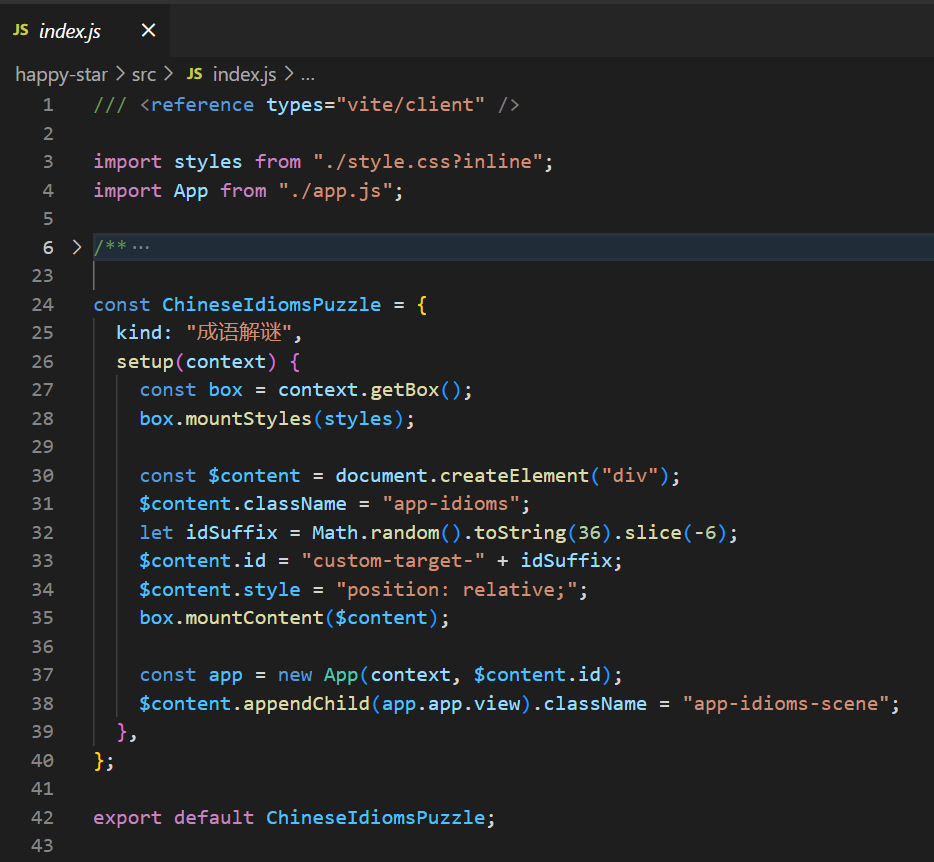Image resolution: width=934 pixels, height=862 pixels.
Task: Click line number 1 in the gutter
Action: [x=48, y=105]
